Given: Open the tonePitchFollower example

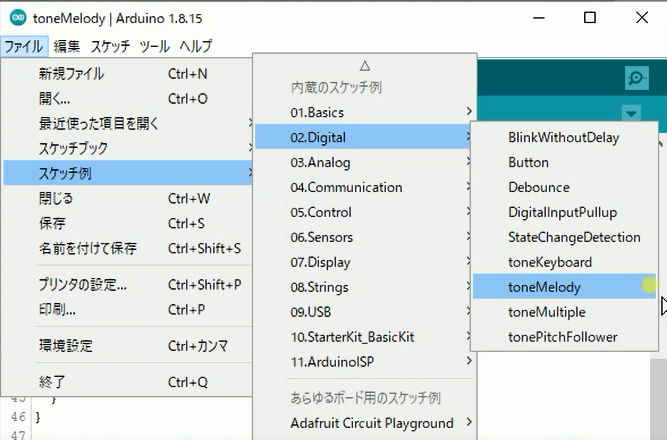Looking at the screenshot, I should [564, 337].
